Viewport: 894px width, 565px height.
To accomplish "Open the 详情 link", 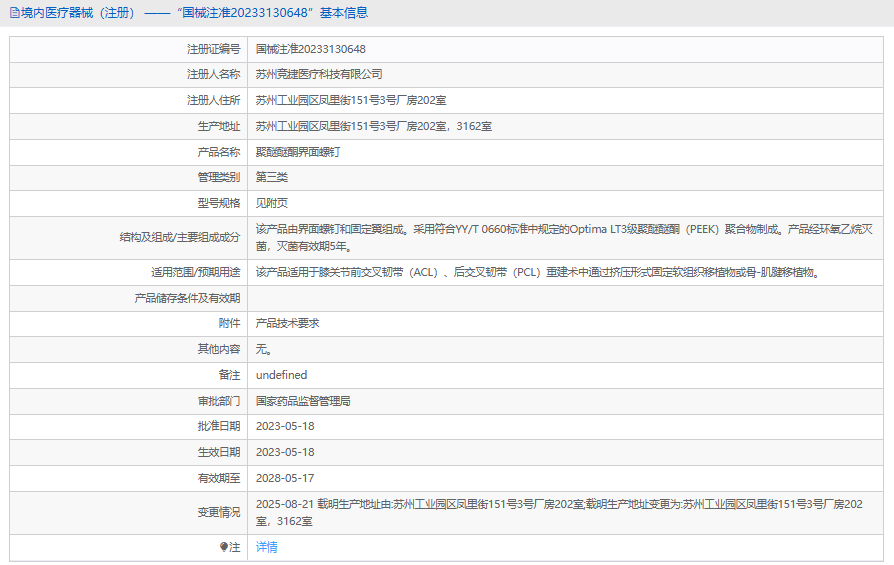I will tap(267, 547).
